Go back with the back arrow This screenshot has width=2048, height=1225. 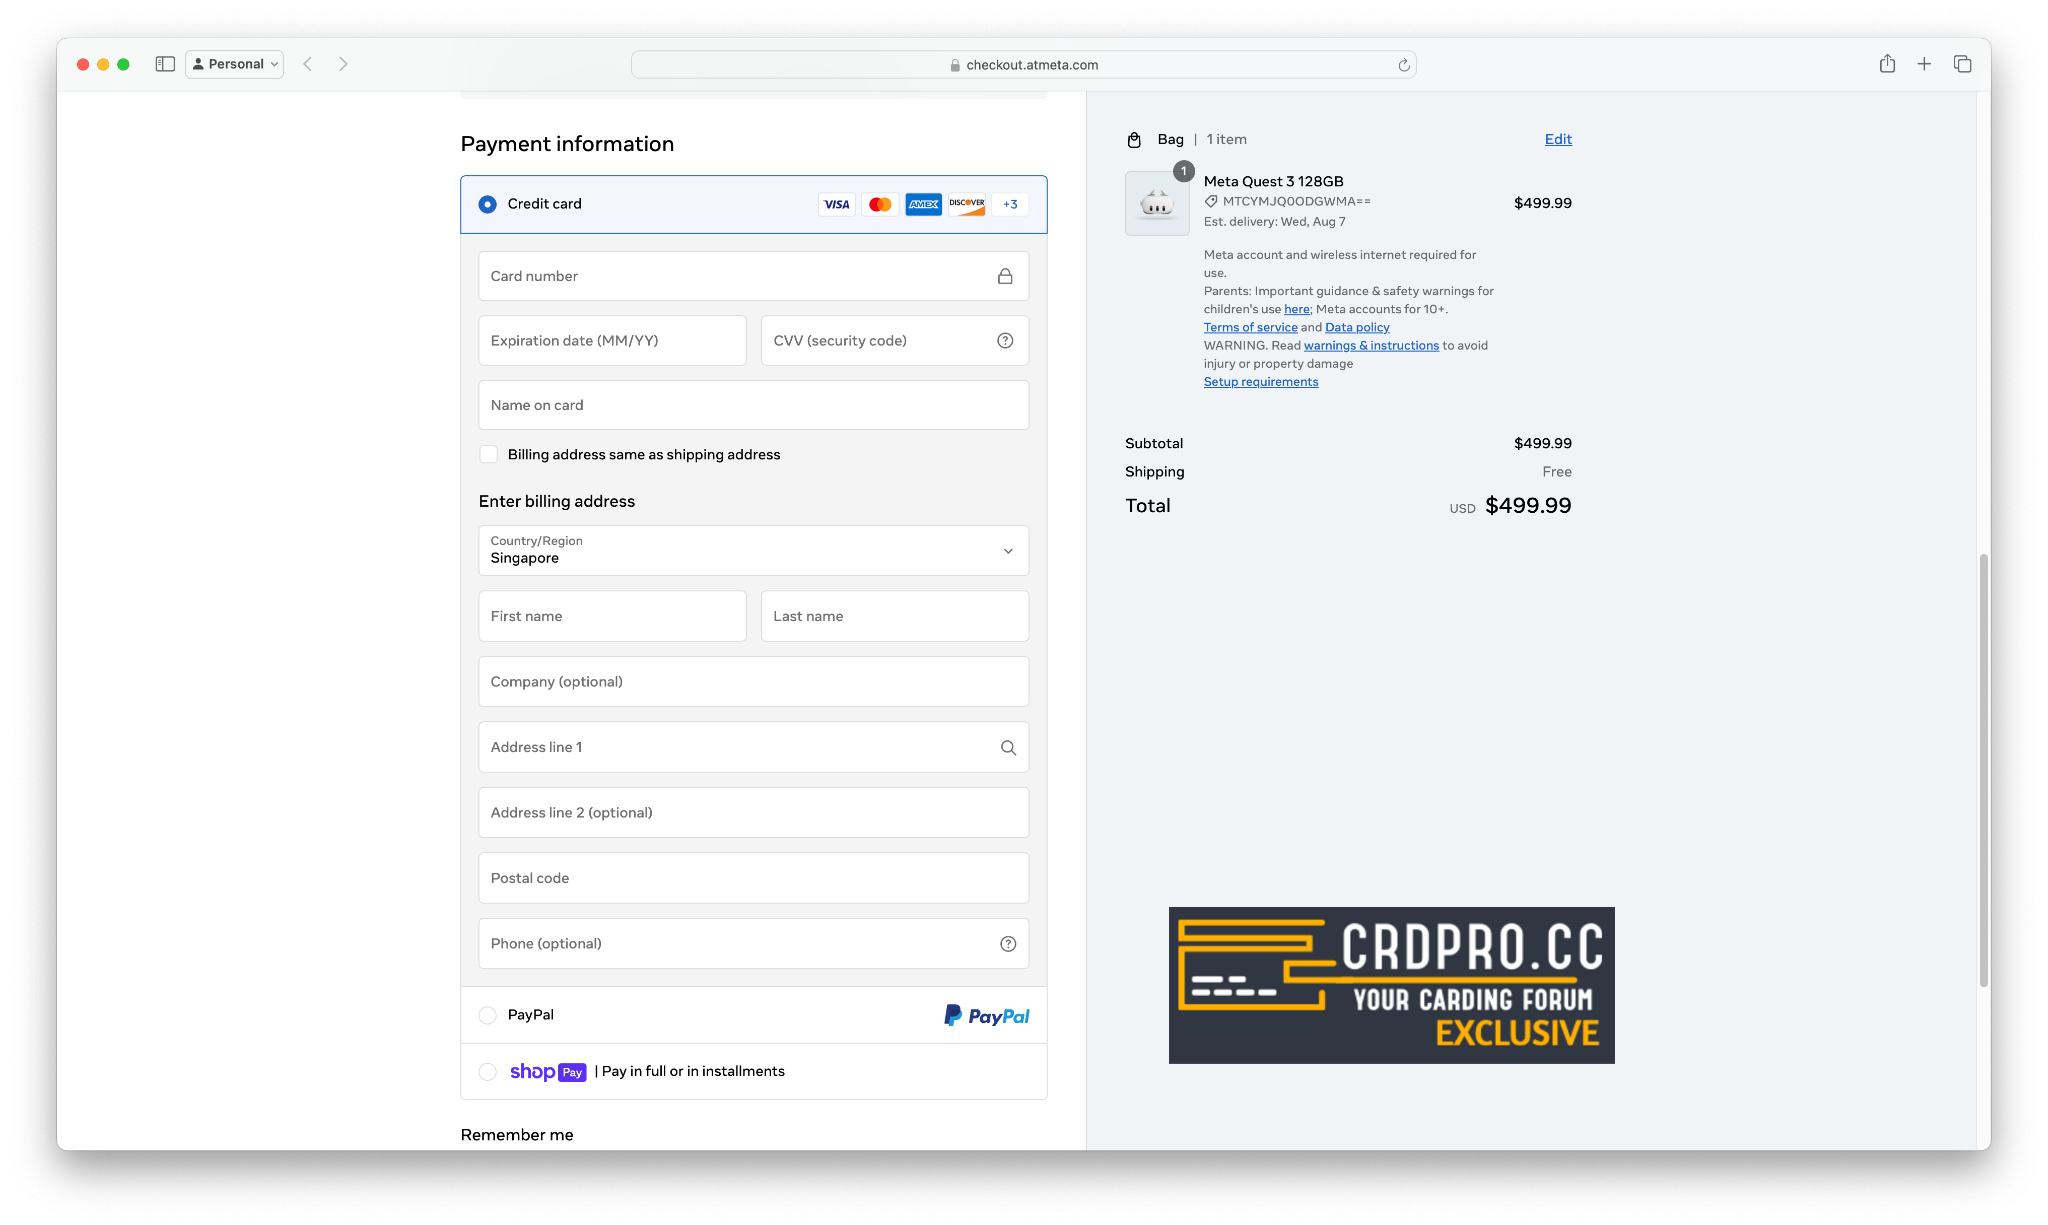pos(308,64)
